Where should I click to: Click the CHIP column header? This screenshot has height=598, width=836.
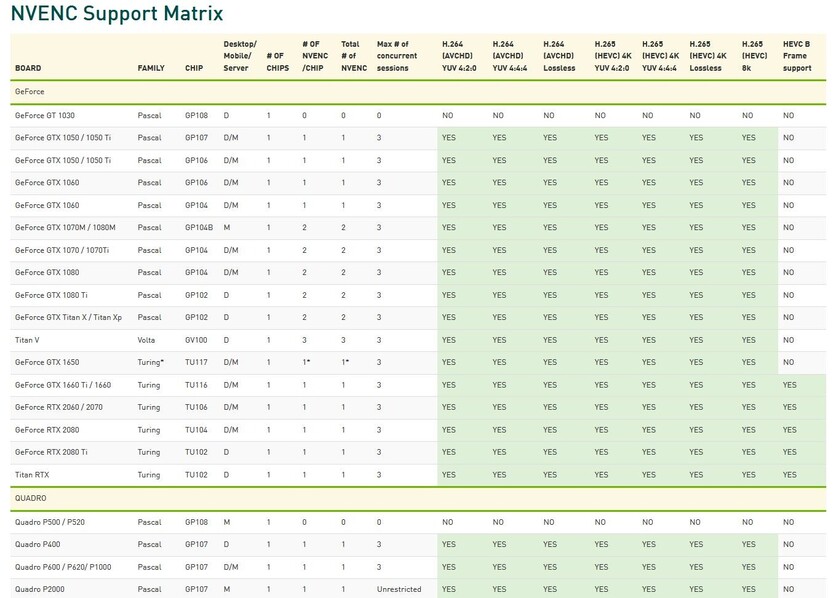194,68
